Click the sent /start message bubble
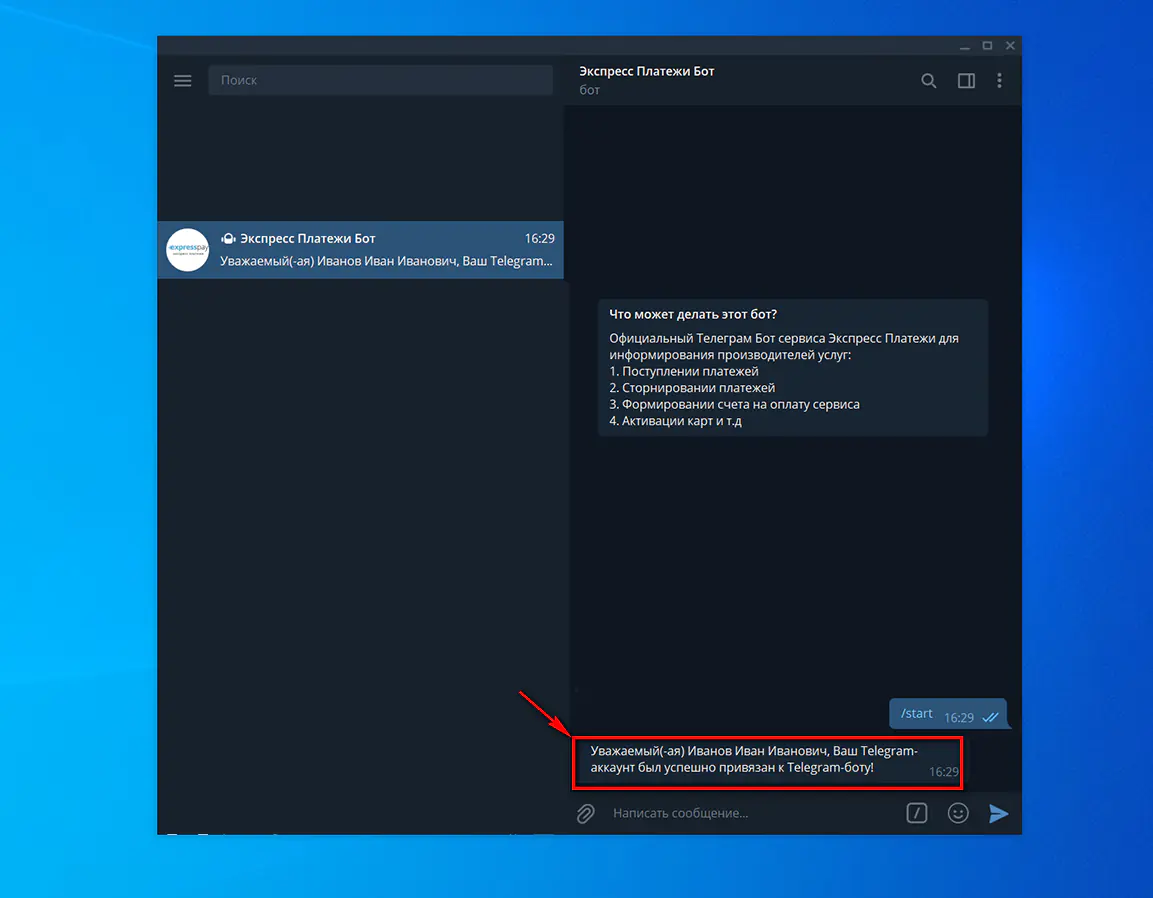 click(x=917, y=712)
